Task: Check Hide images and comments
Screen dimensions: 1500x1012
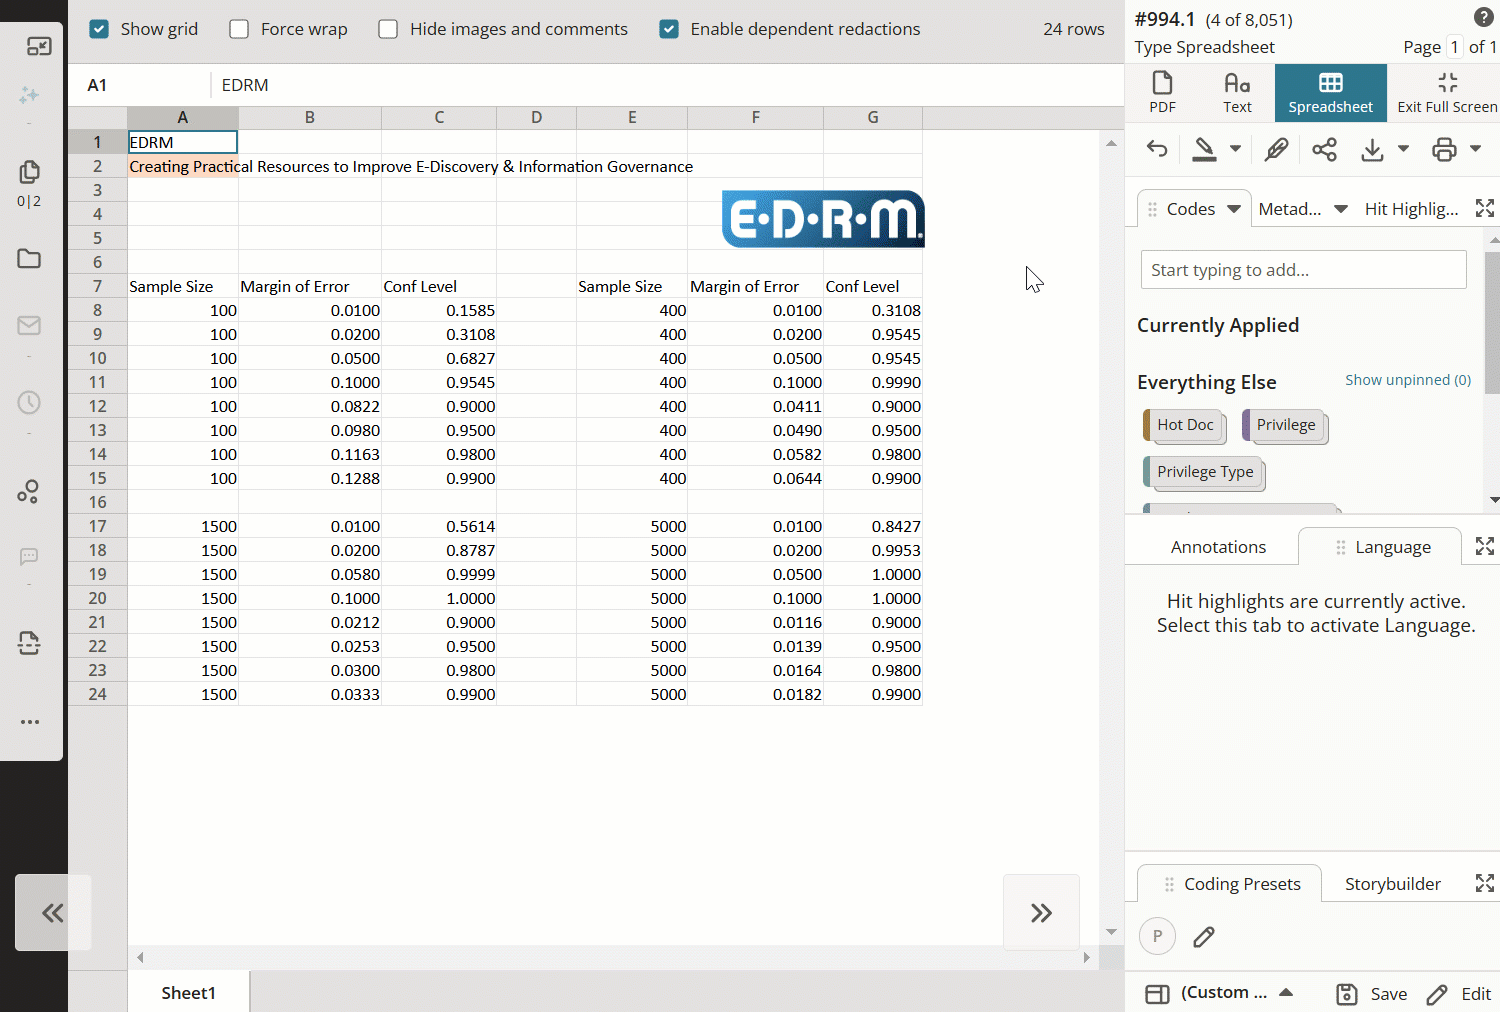Action: [387, 29]
